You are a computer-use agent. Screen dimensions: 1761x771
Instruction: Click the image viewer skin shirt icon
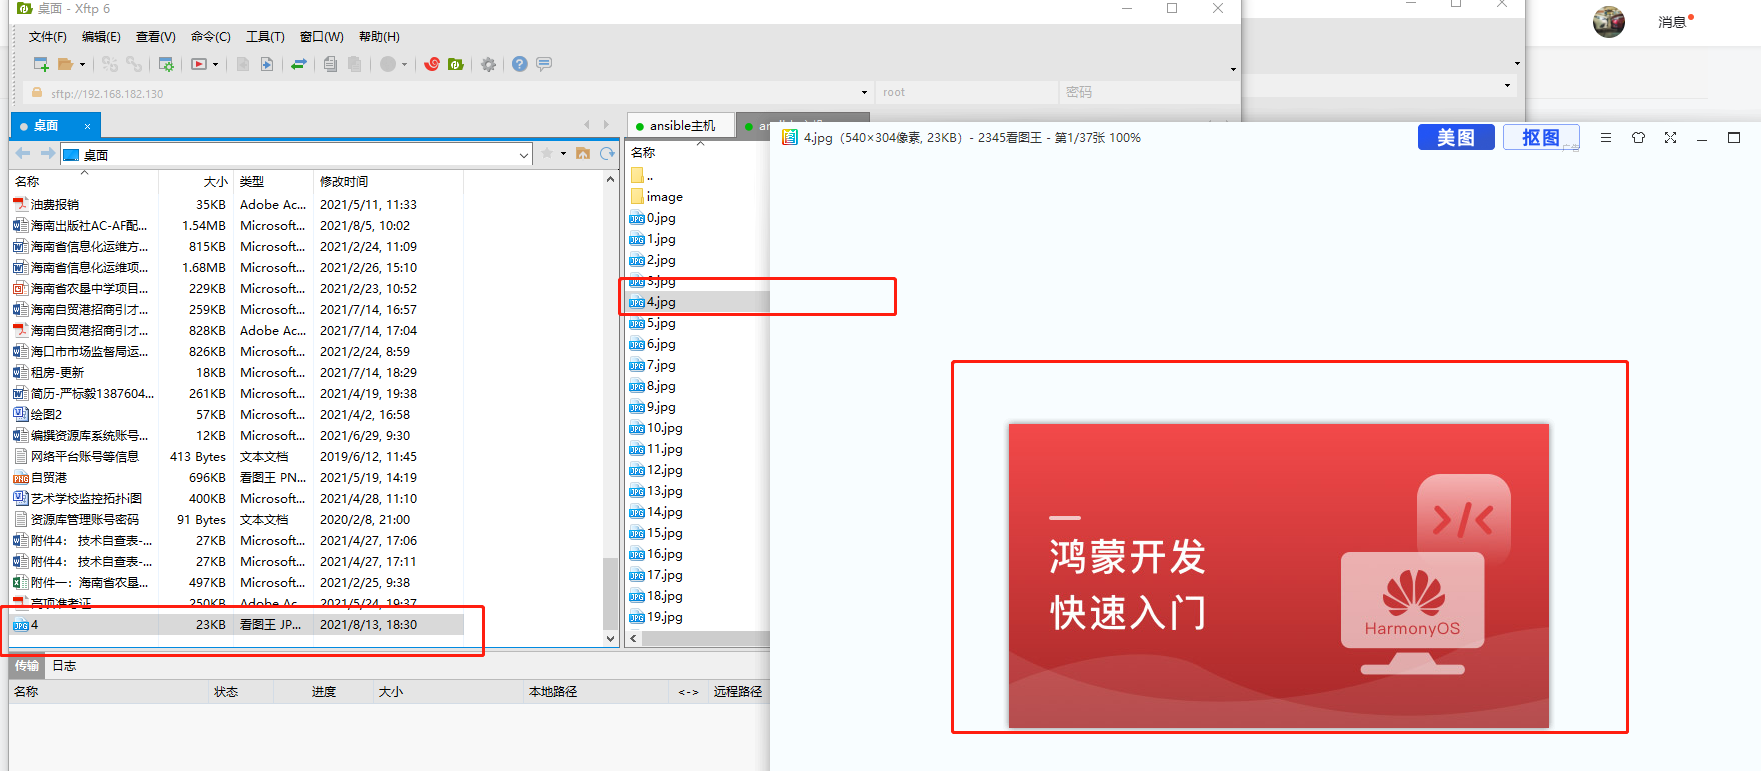[1638, 138]
